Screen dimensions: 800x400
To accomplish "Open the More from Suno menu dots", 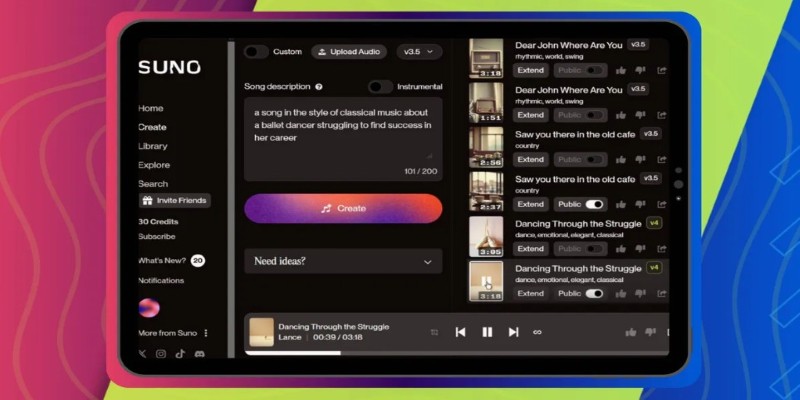I will pos(206,333).
